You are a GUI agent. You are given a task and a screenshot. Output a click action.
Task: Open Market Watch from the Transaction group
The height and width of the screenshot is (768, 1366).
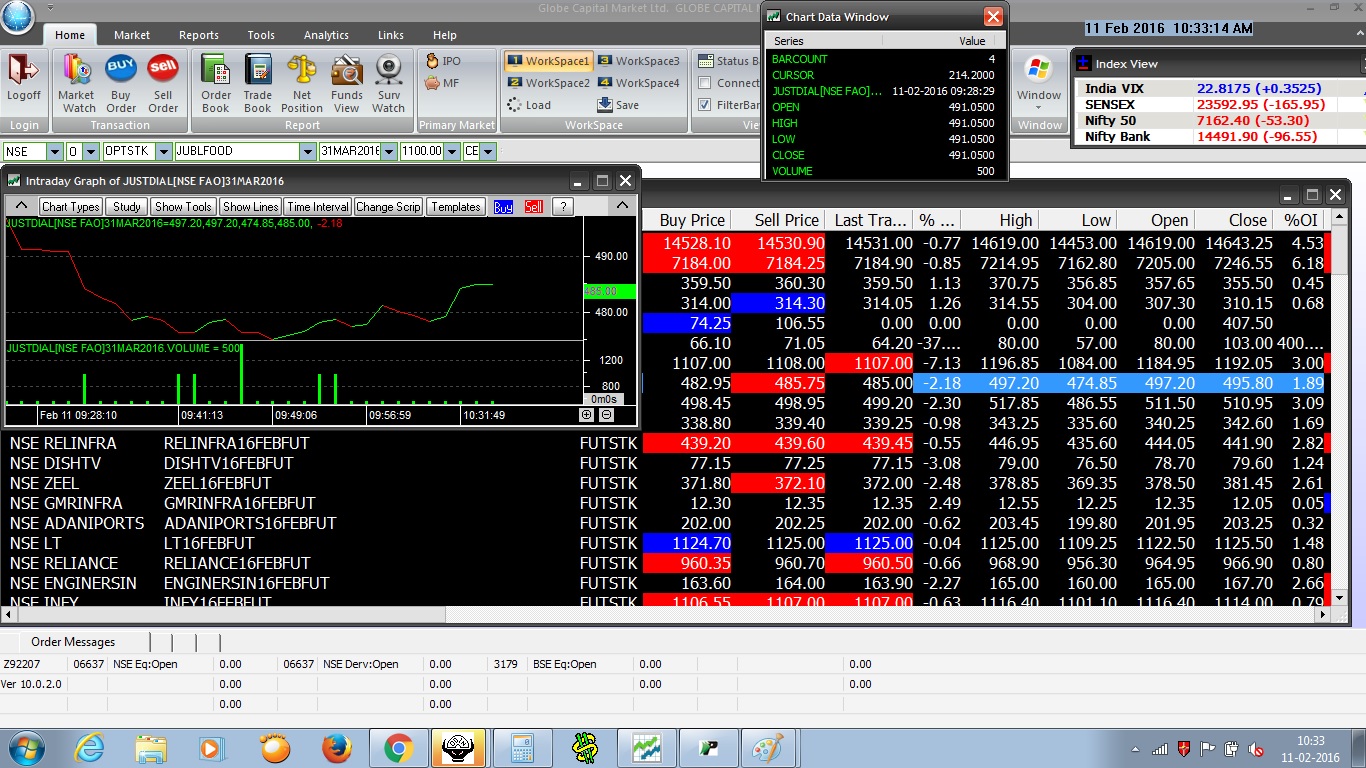pos(77,82)
